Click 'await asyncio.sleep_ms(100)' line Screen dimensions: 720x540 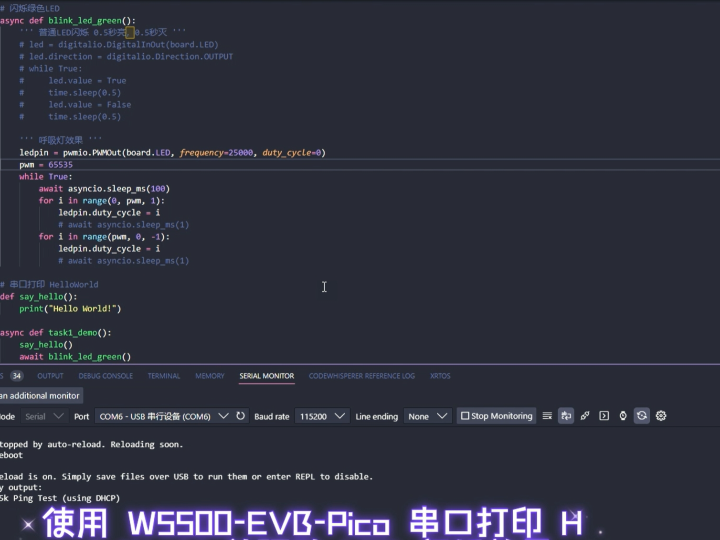(x=104, y=189)
